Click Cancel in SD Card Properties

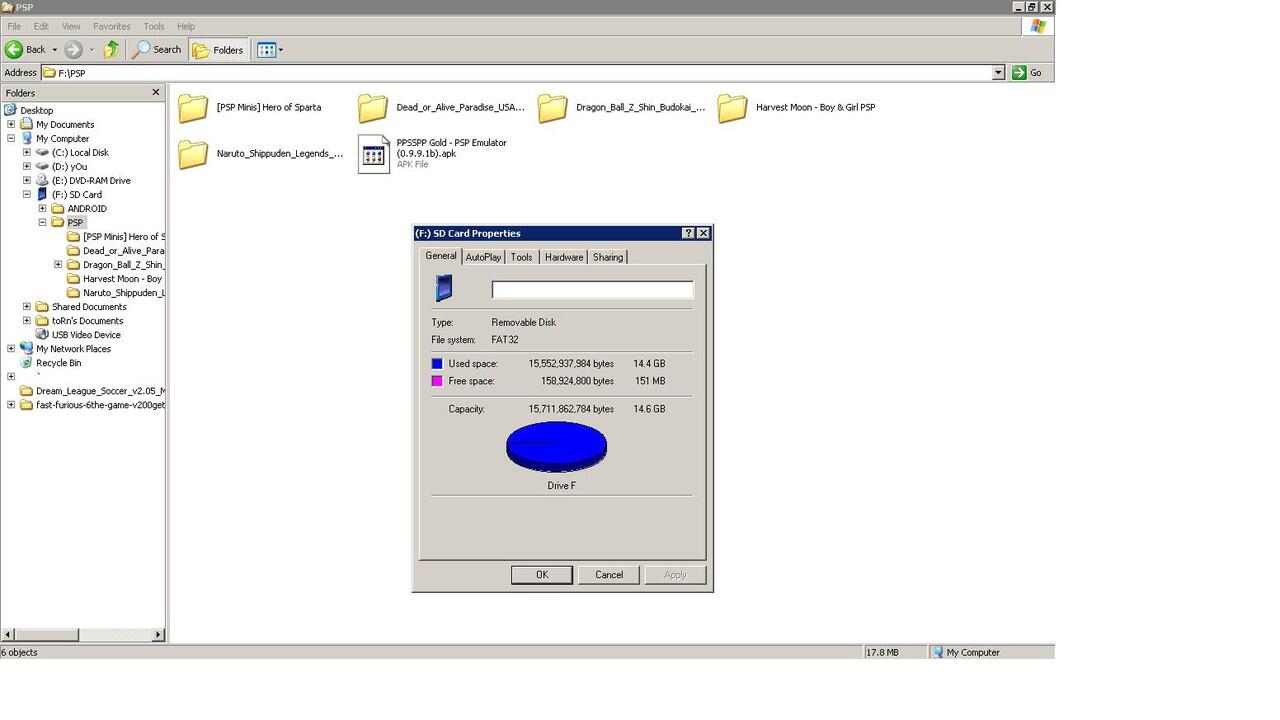[609, 575]
